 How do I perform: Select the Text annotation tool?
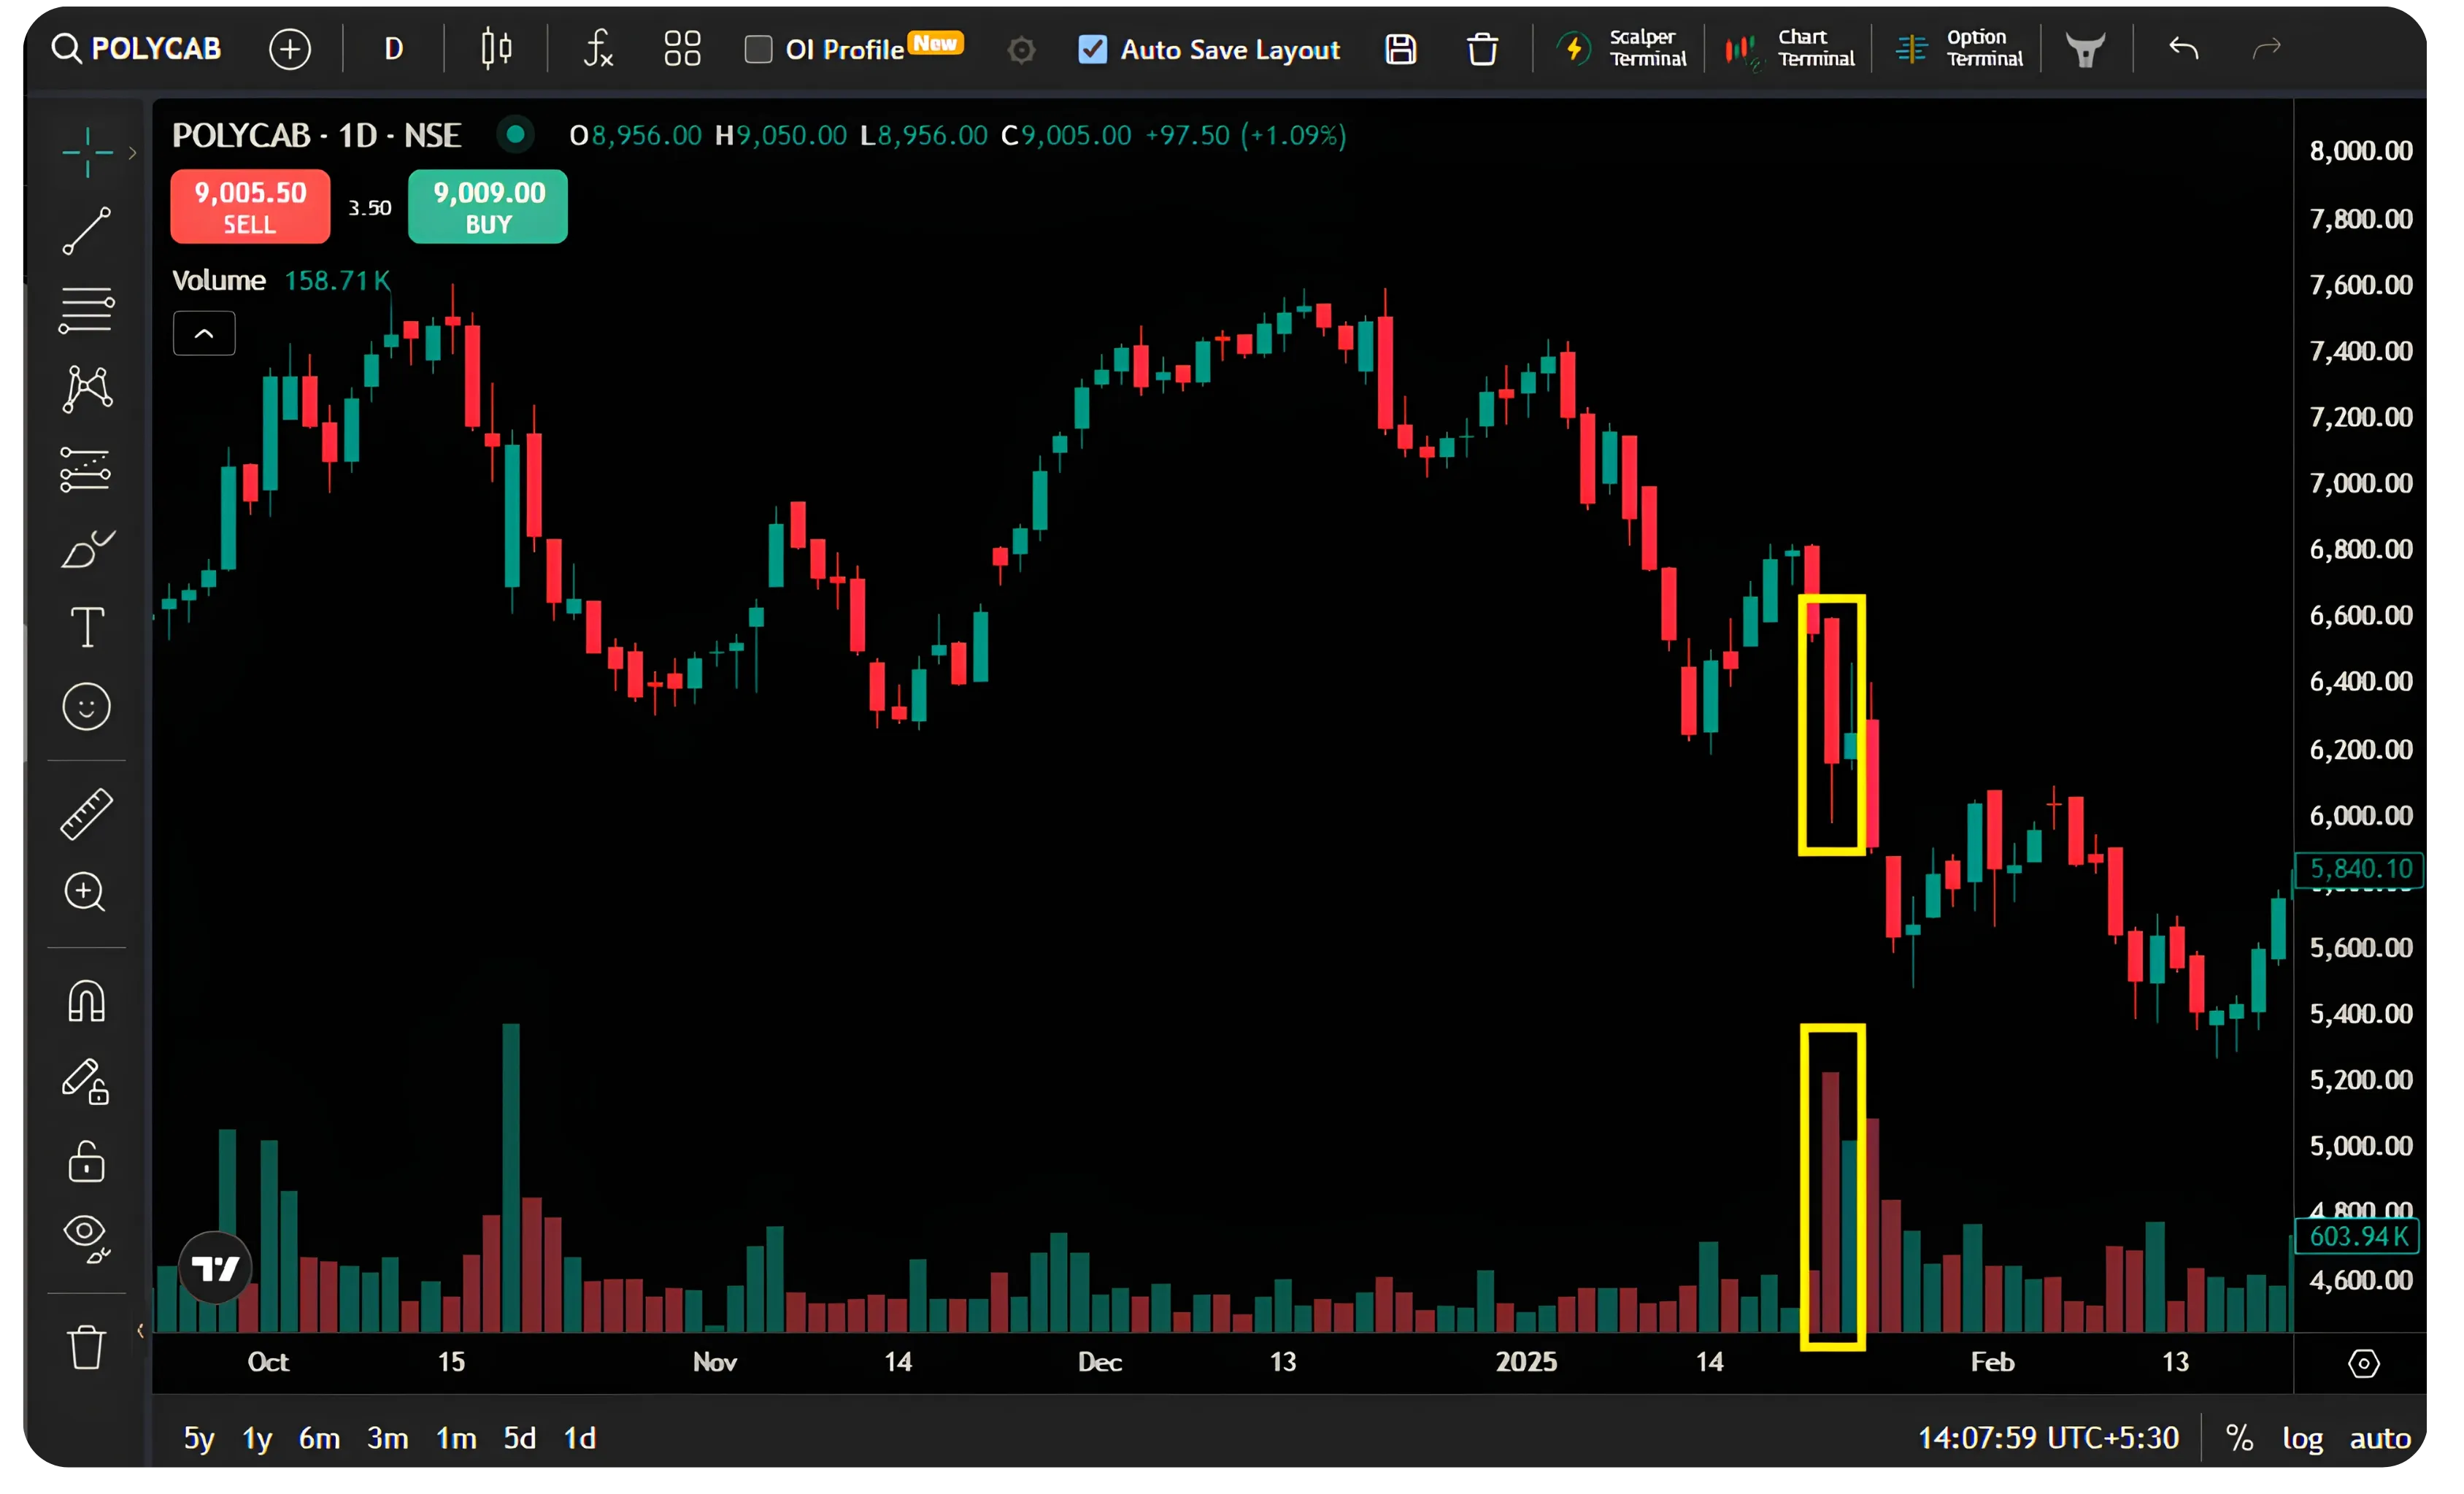pos(87,627)
